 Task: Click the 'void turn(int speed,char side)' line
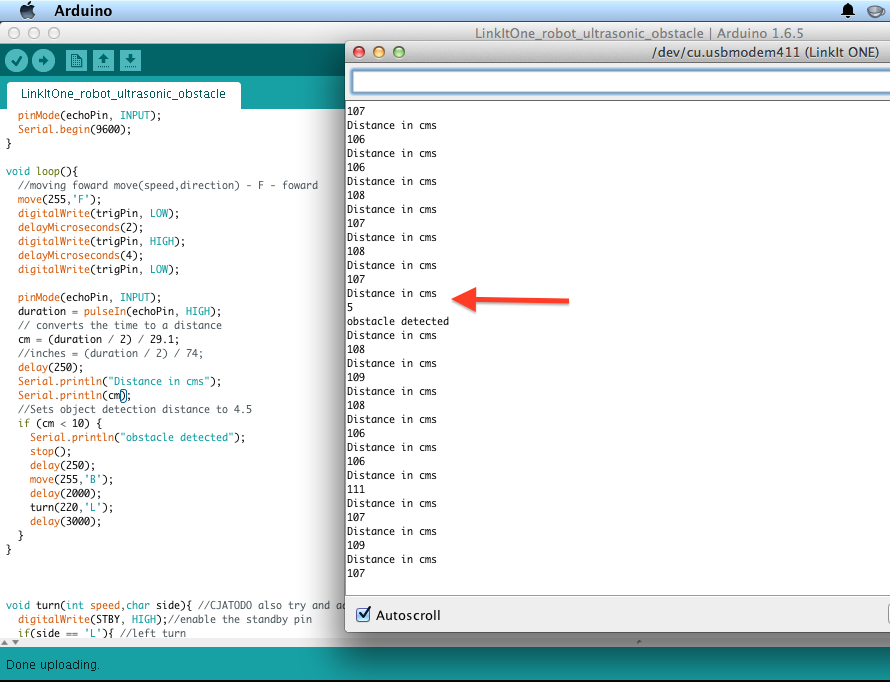pyautogui.click(x=99, y=605)
